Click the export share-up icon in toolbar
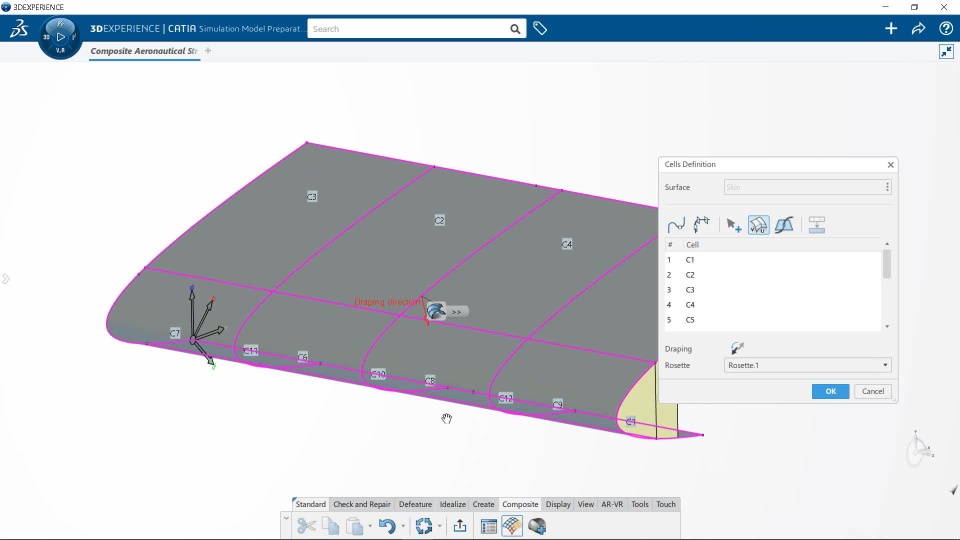 pos(460,526)
